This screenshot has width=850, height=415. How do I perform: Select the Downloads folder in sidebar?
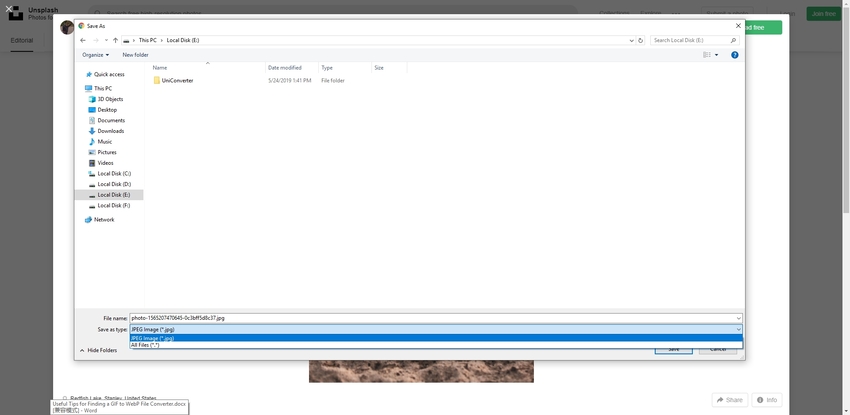(x=110, y=131)
